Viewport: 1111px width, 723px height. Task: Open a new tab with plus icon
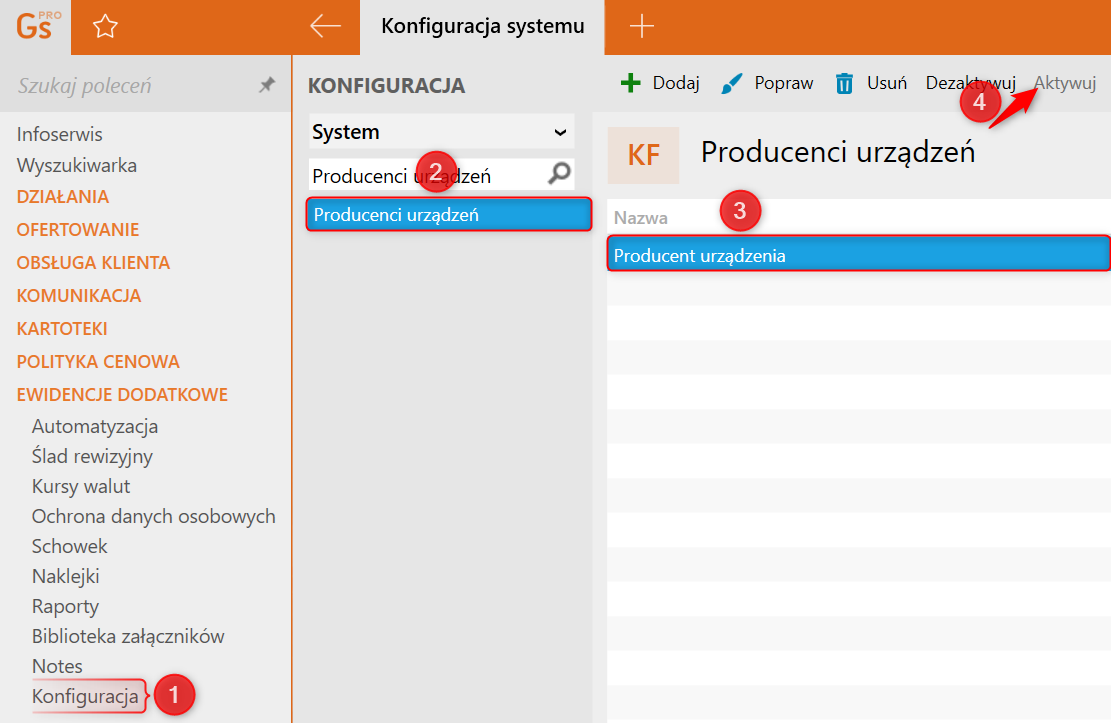[x=641, y=27]
